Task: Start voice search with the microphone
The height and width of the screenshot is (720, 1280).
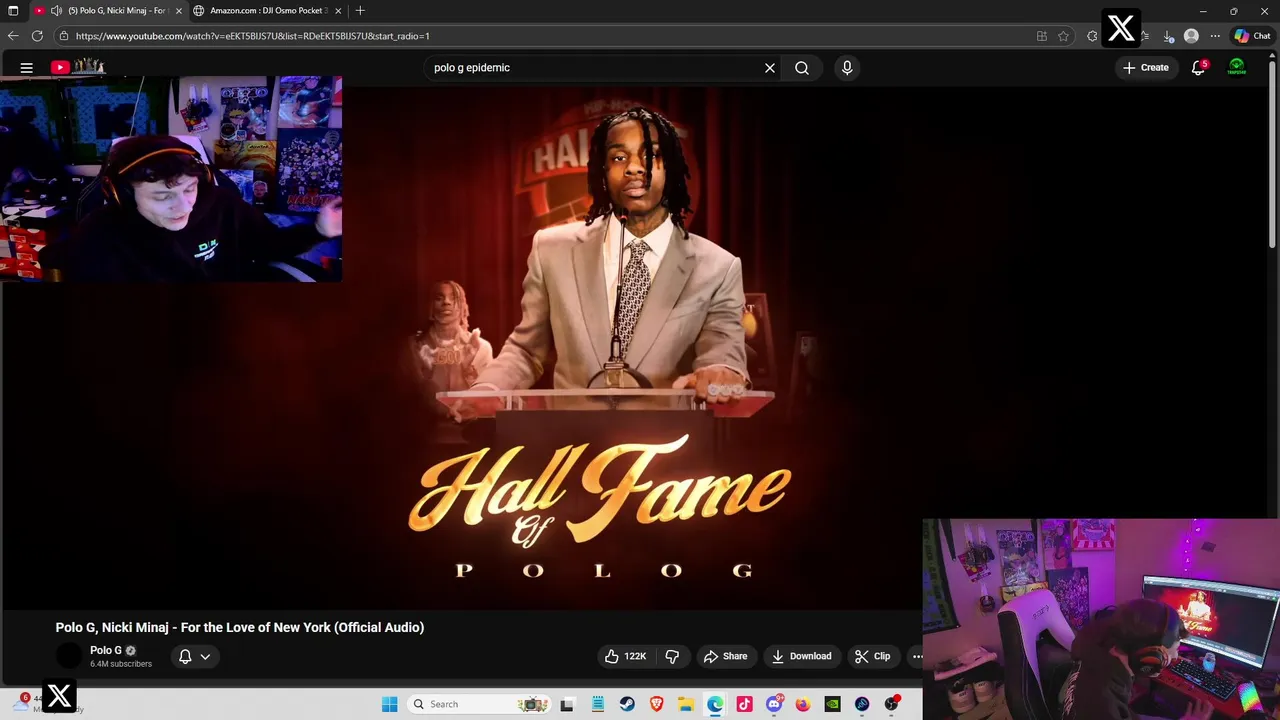Action: click(847, 68)
